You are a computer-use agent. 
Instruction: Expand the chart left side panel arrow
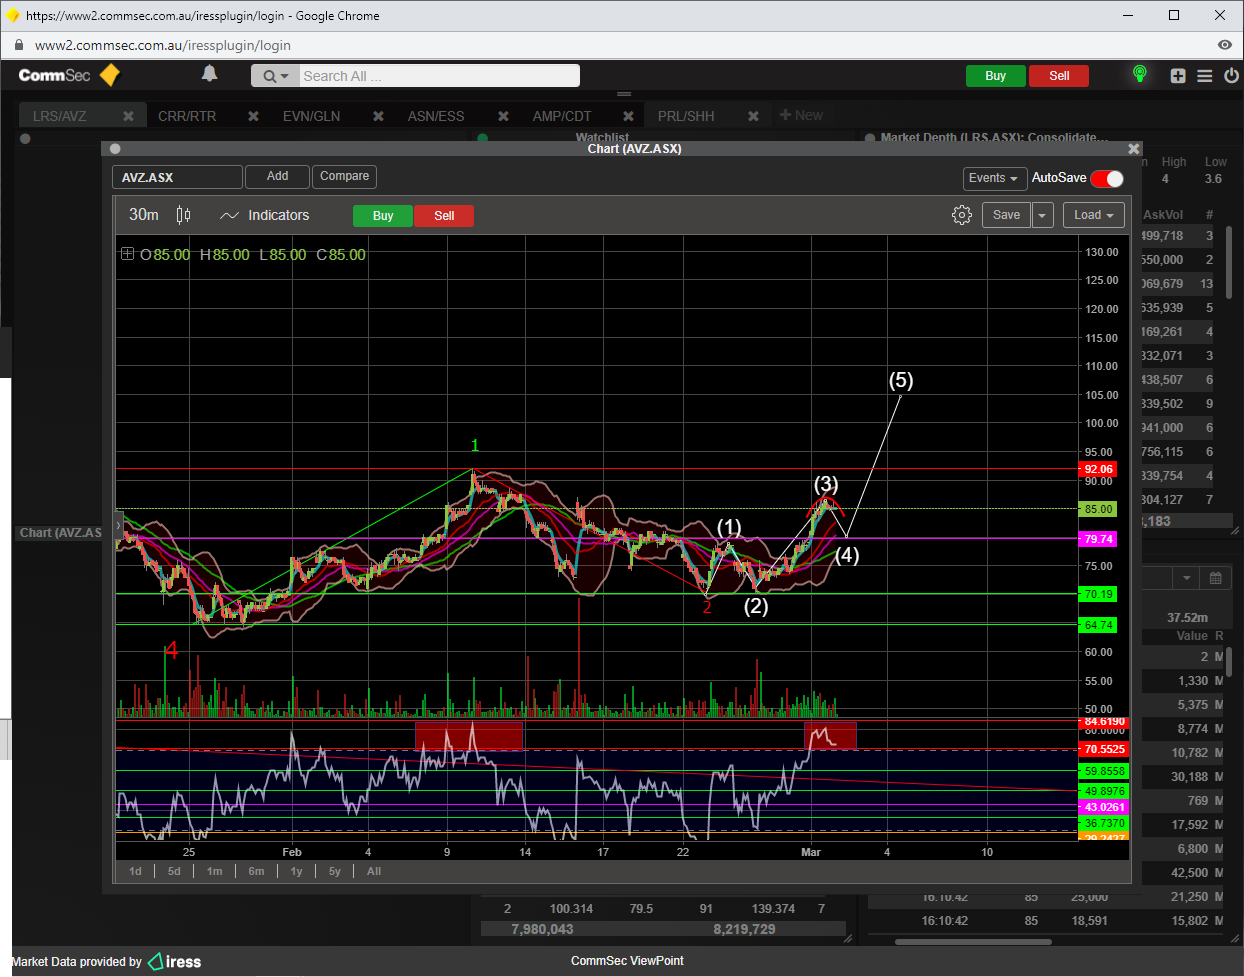(x=119, y=525)
